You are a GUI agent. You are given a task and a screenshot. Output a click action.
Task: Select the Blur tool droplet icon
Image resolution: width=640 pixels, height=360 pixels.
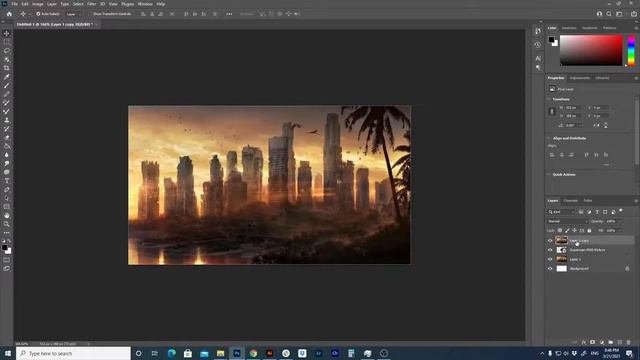tap(7, 155)
